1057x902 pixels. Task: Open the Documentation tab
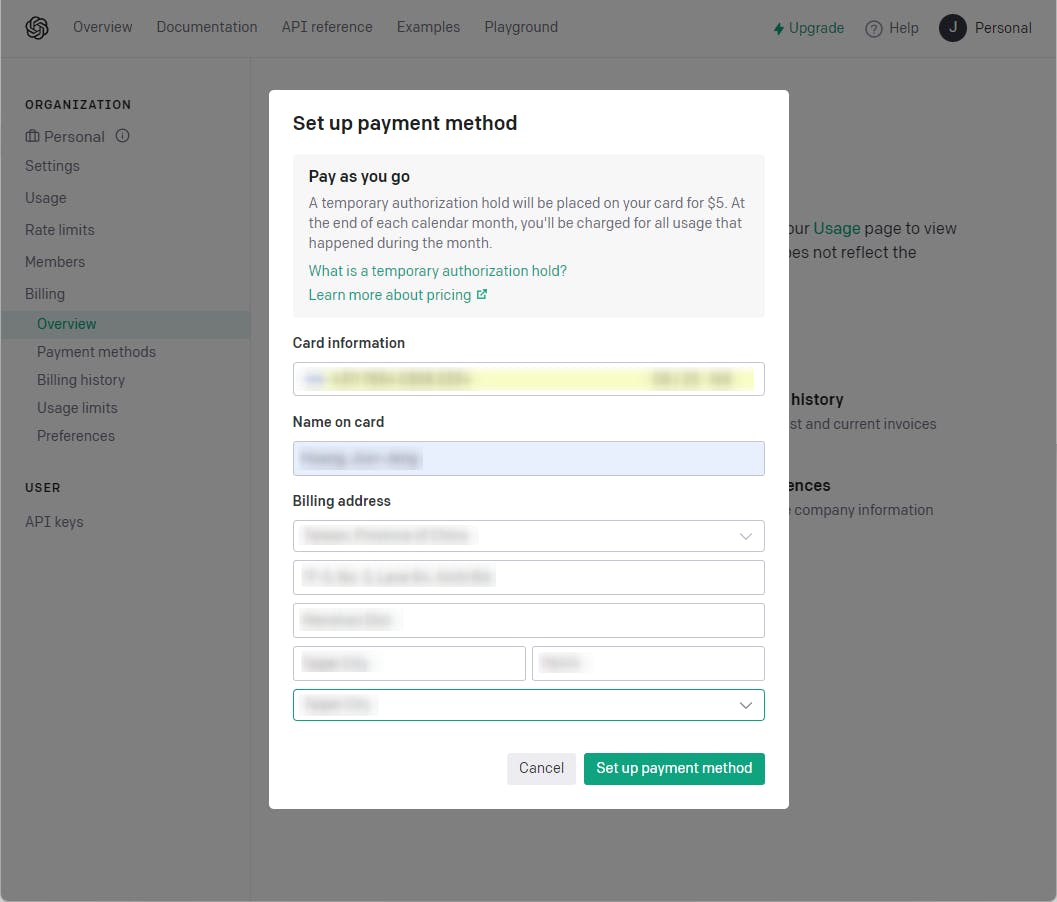pos(207,27)
